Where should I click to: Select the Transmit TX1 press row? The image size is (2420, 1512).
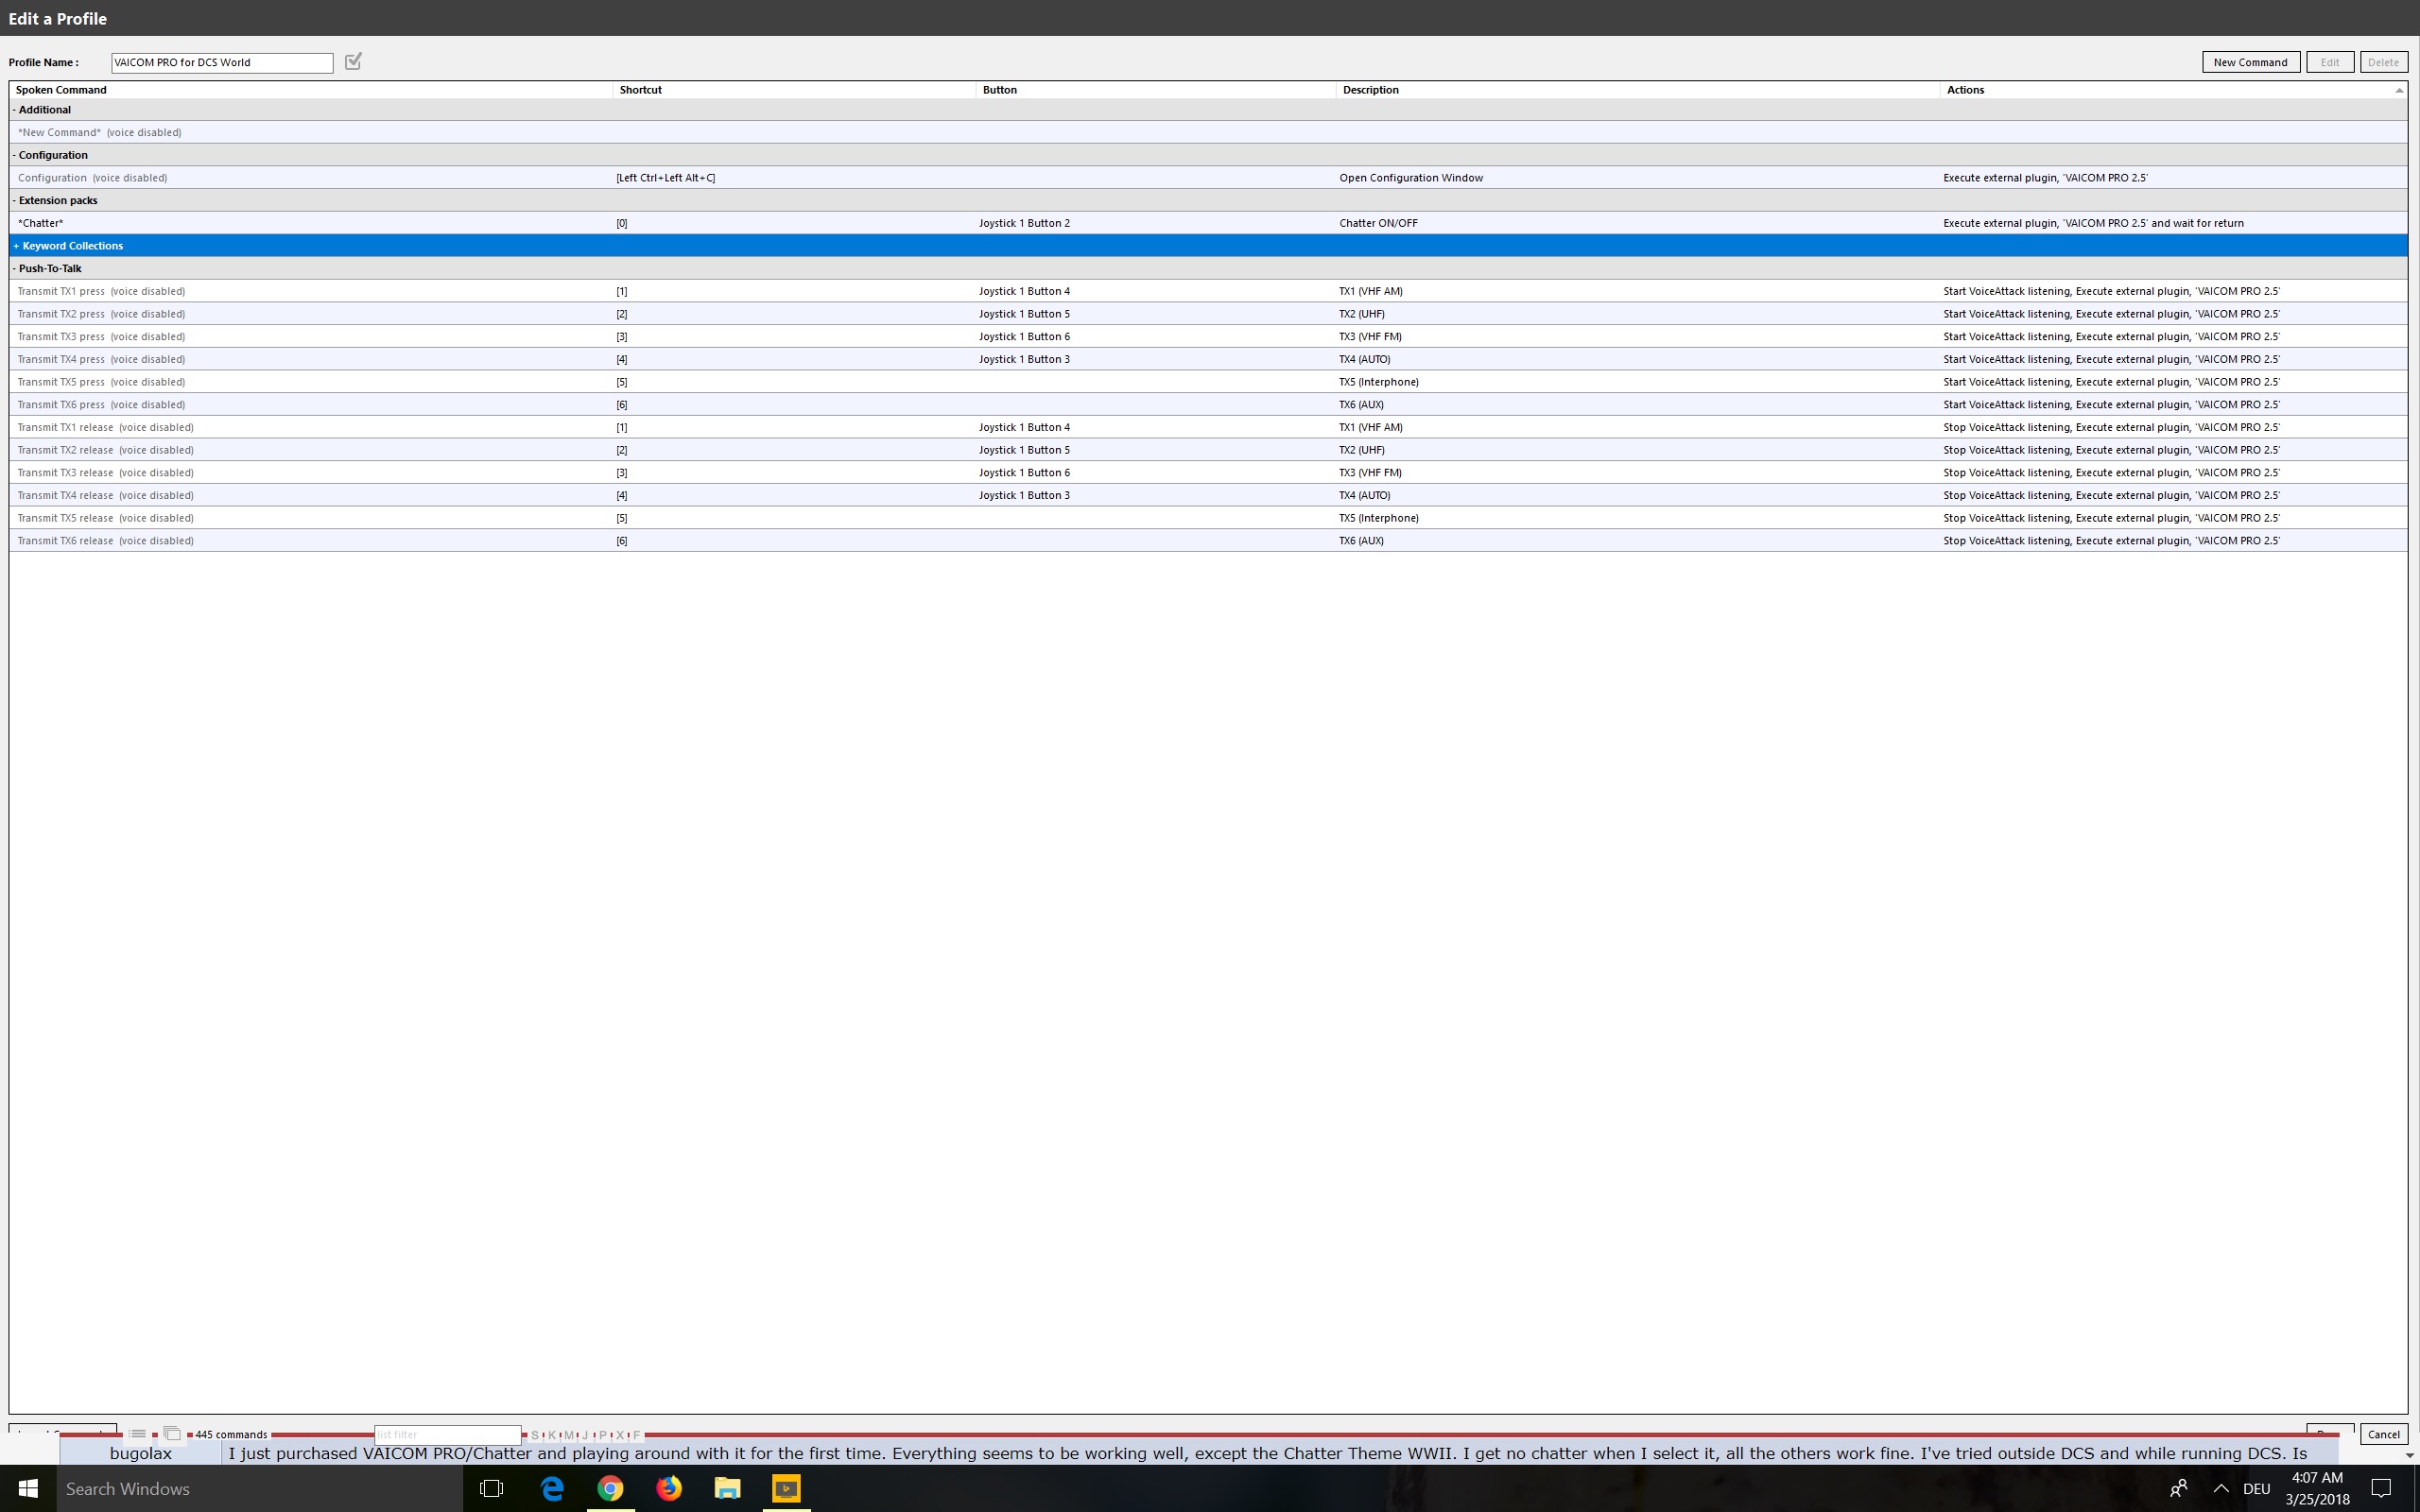point(1208,291)
